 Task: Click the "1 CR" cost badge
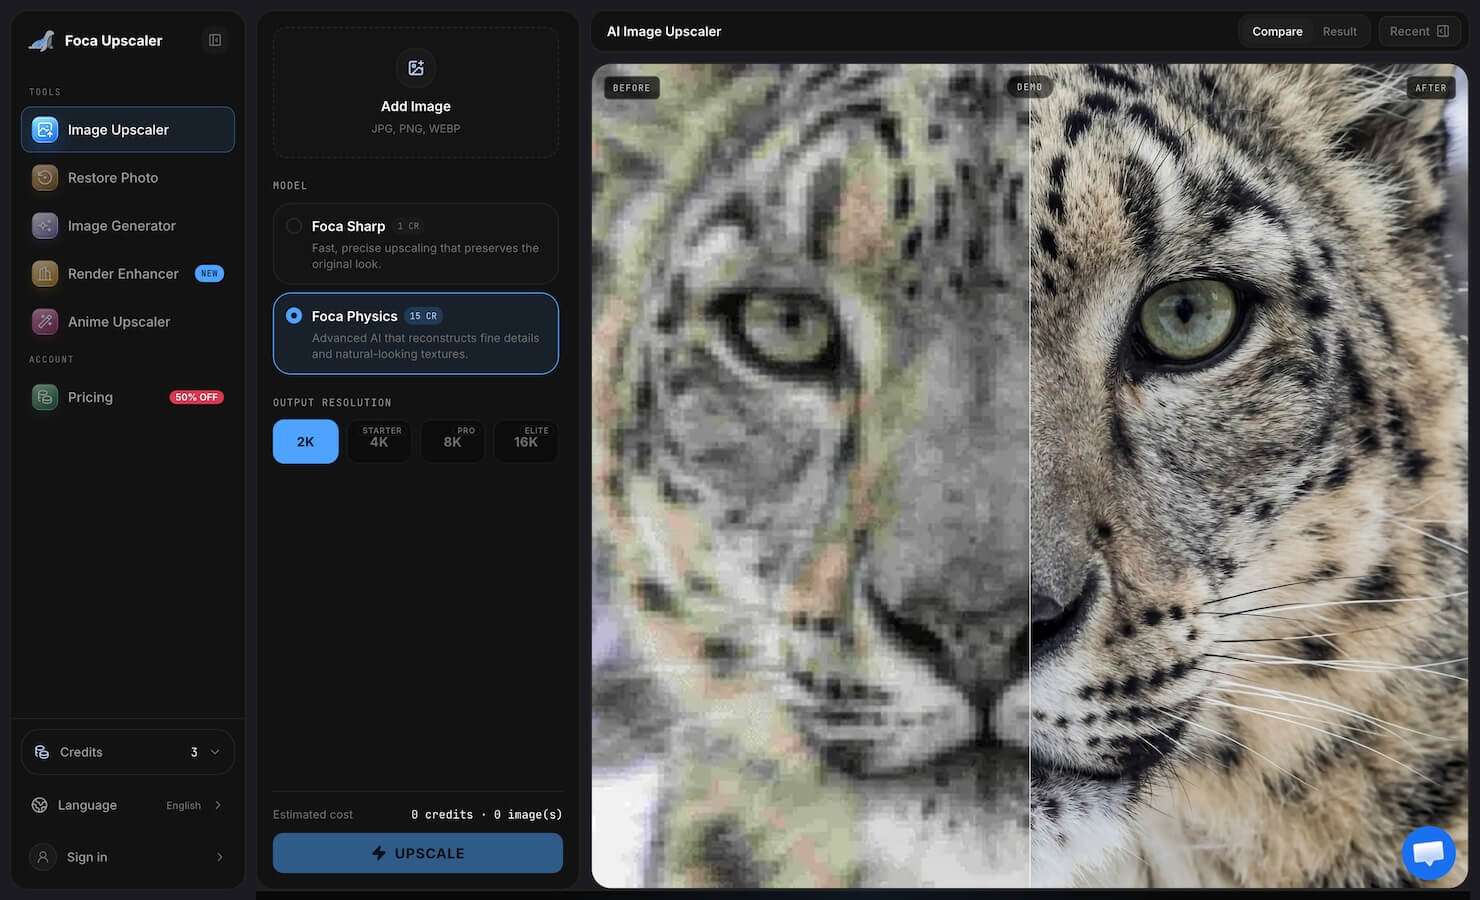click(x=408, y=226)
